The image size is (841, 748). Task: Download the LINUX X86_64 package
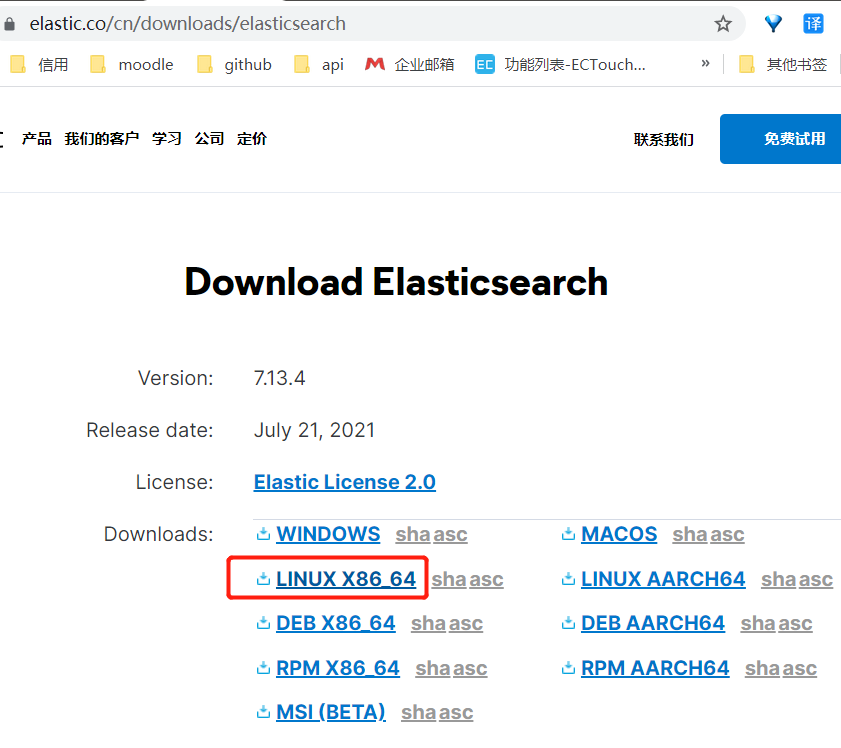pyautogui.click(x=346, y=579)
